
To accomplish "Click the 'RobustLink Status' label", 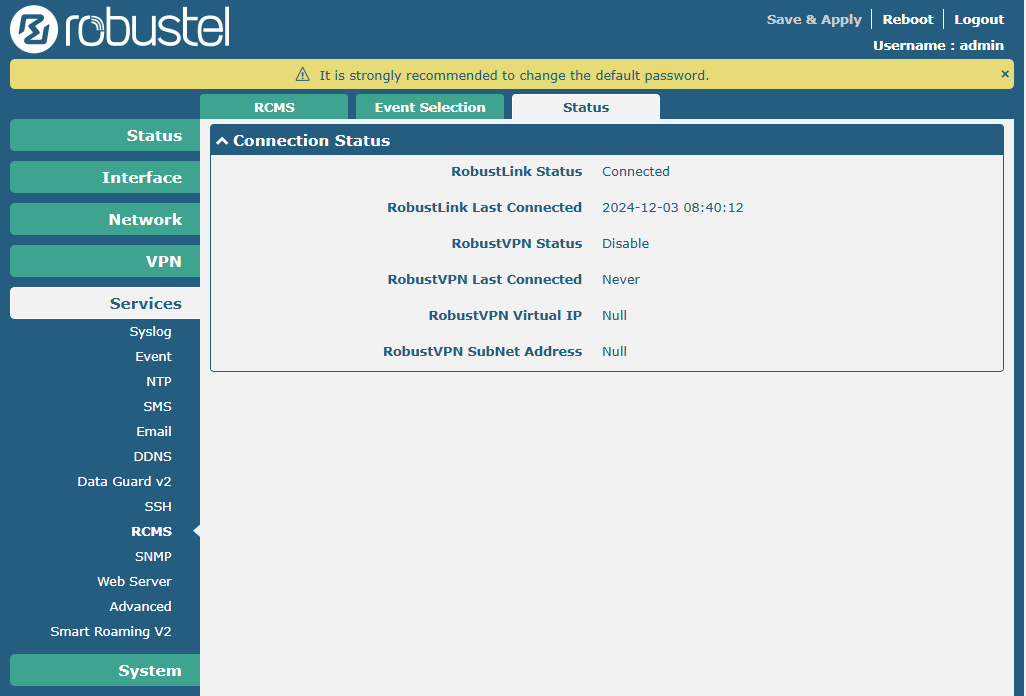I will (516, 171).
